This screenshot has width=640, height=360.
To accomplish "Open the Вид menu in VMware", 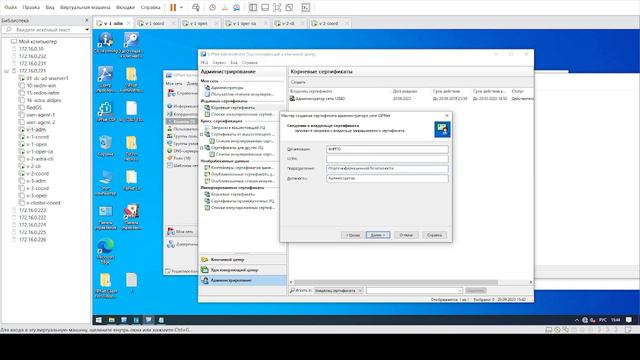I will (50, 7).
